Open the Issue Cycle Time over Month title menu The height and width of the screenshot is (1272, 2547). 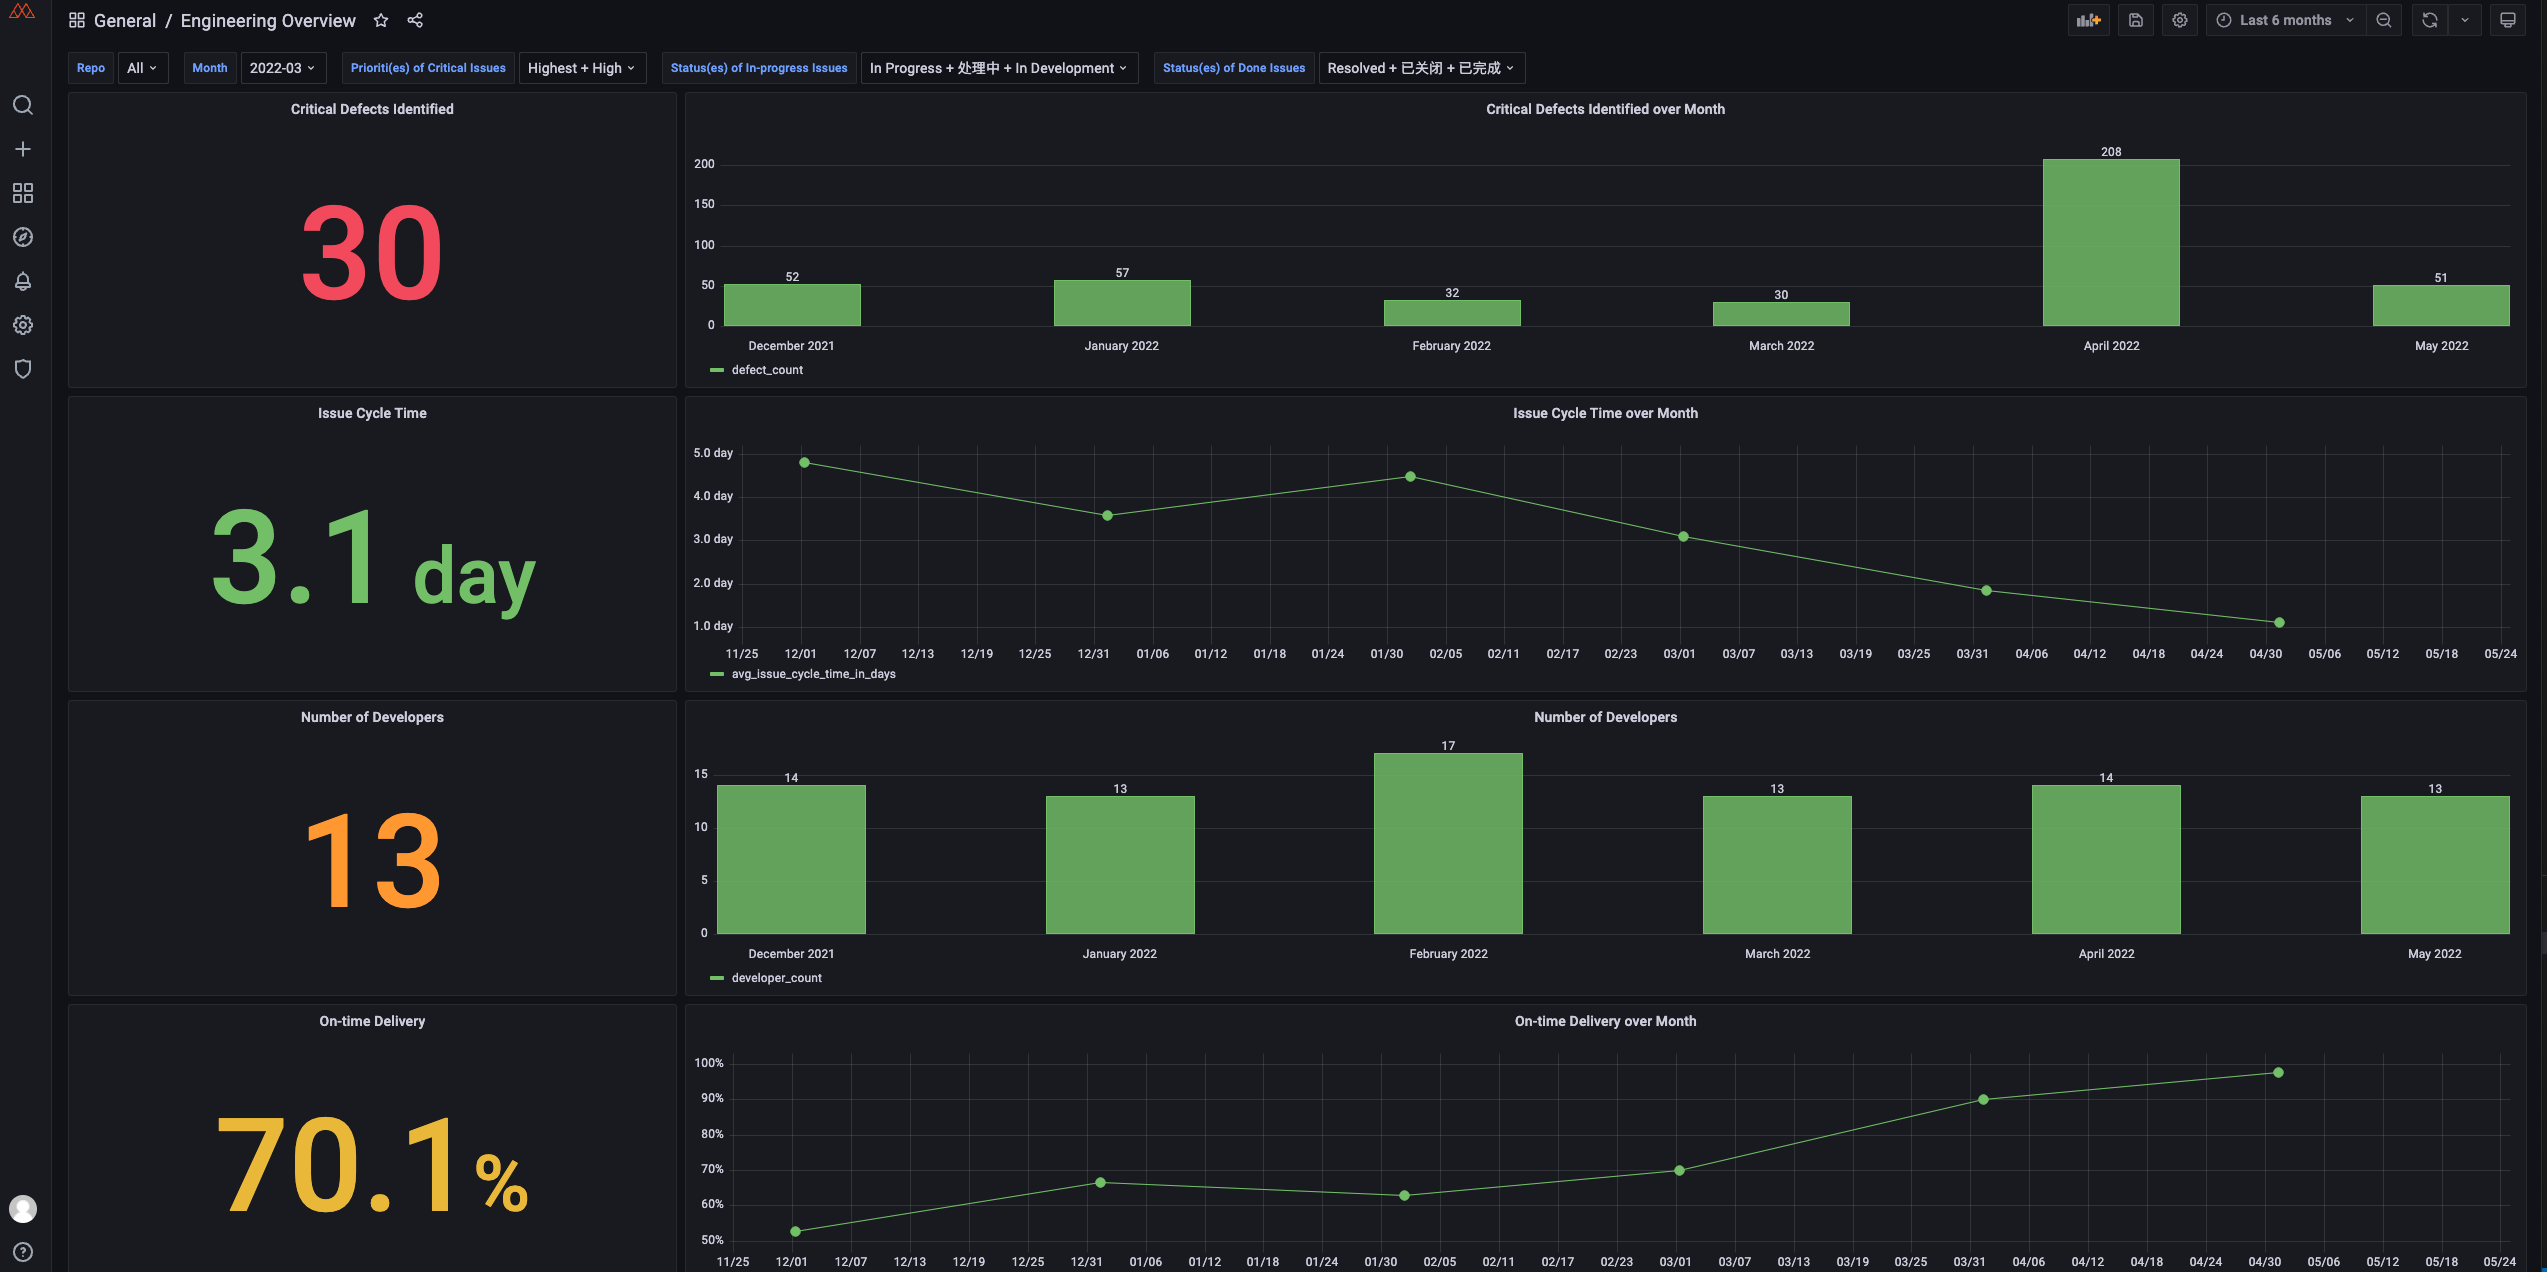pos(1605,413)
